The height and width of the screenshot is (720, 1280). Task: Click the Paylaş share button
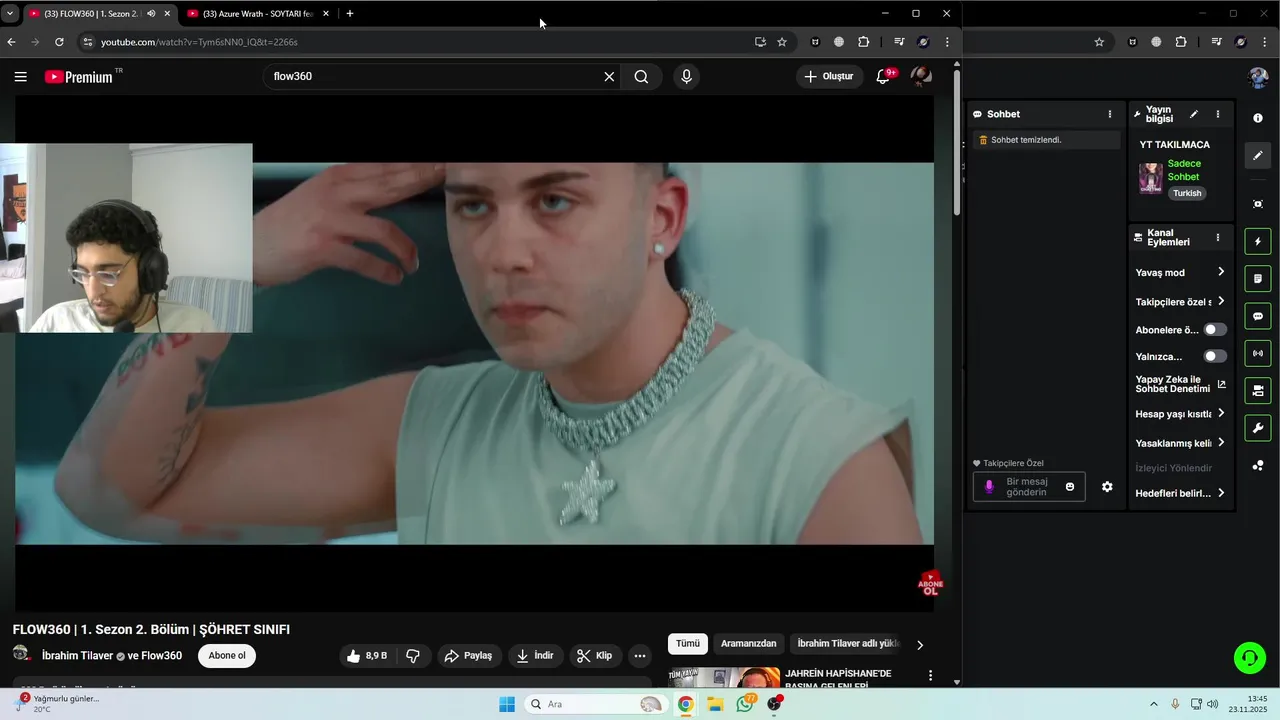coord(468,656)
